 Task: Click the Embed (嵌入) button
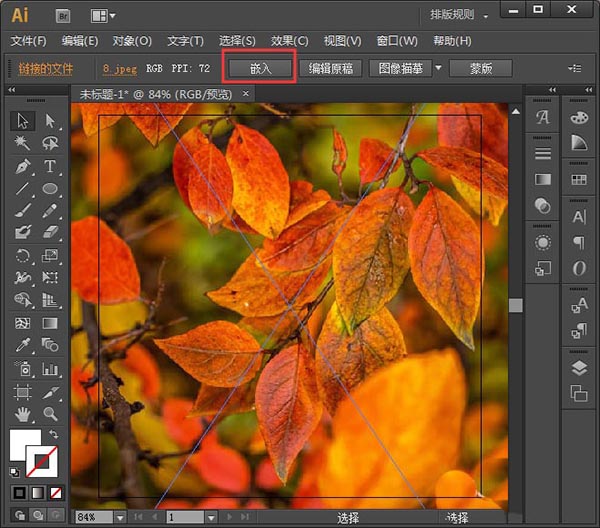click(x=260, y=68)
